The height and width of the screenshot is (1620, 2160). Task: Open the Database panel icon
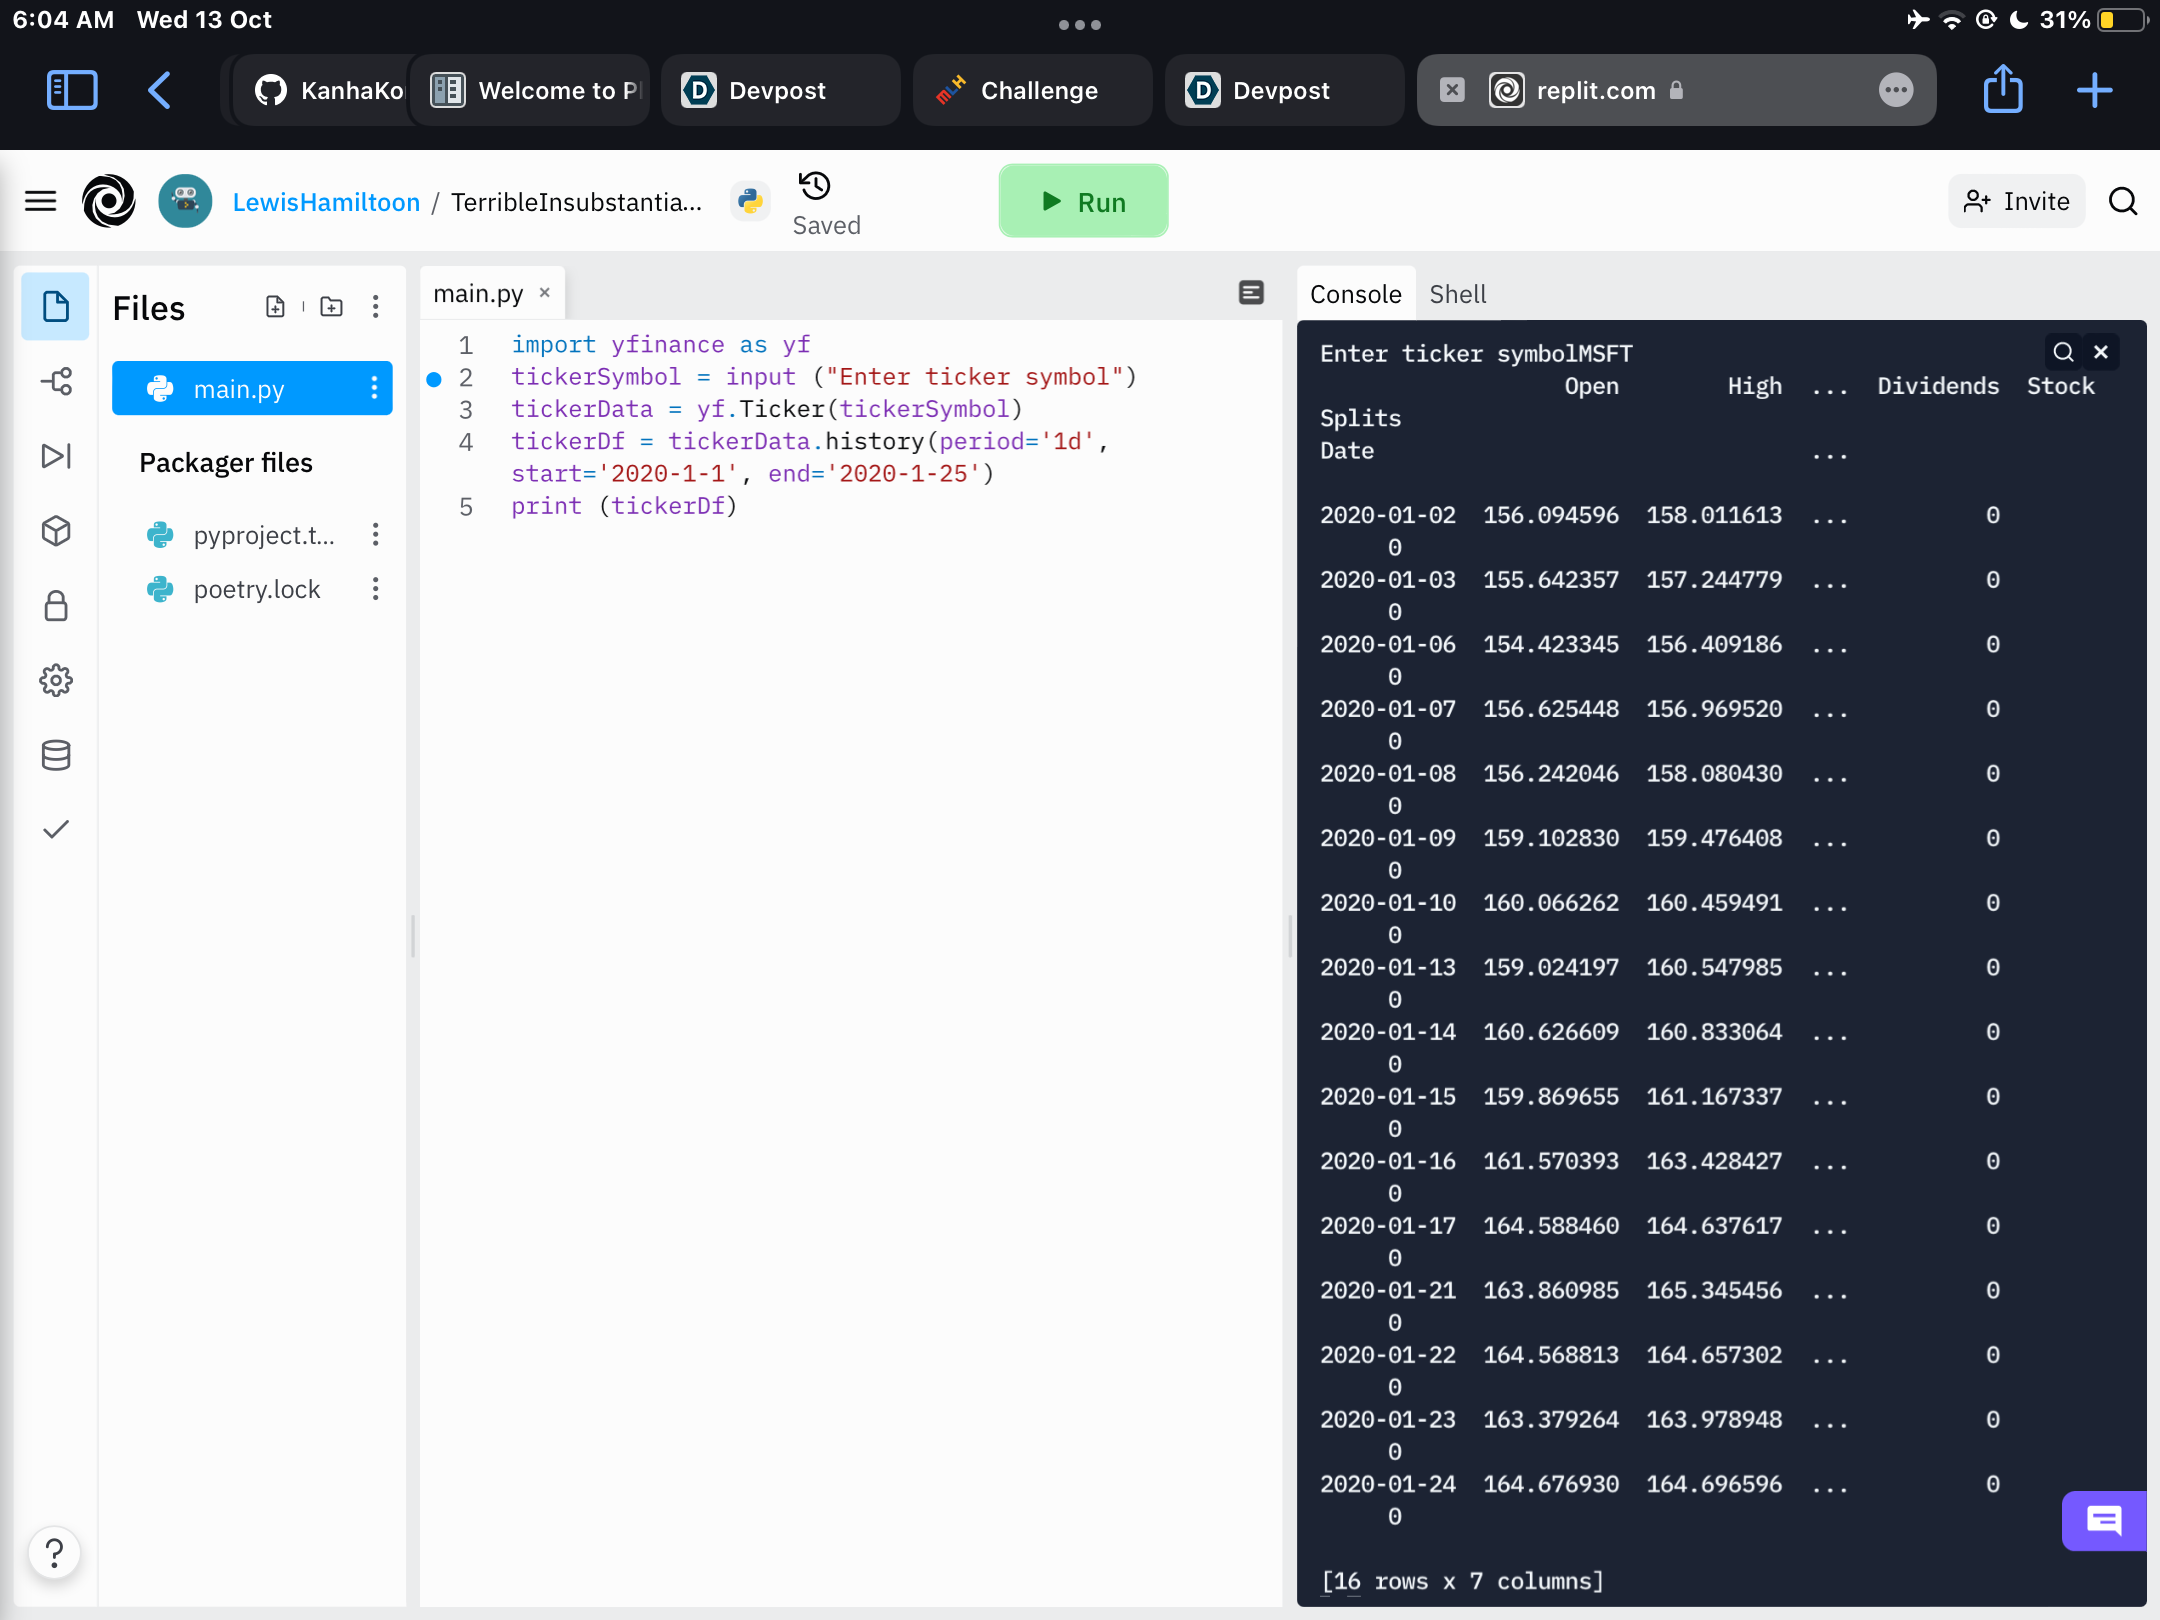[56, 755]
